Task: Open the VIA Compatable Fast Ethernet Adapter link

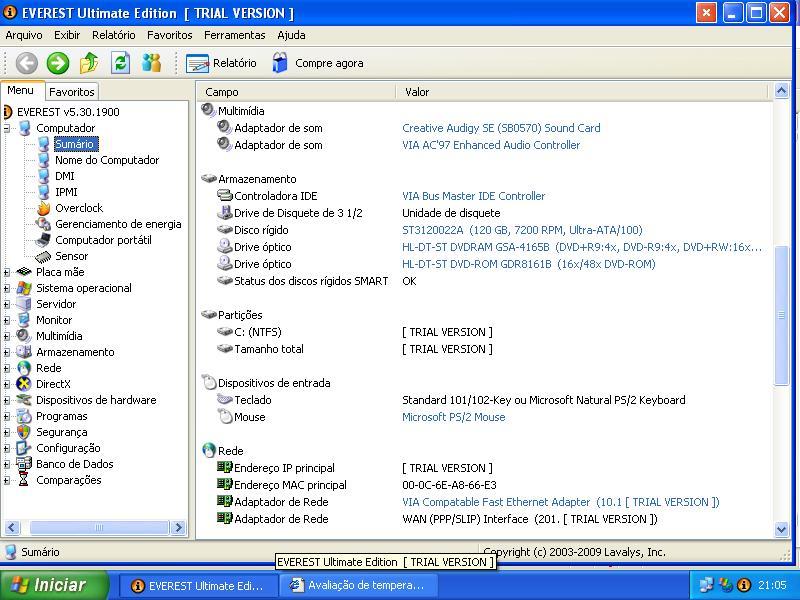Action: pyautogui.click(x=561, y=502)
